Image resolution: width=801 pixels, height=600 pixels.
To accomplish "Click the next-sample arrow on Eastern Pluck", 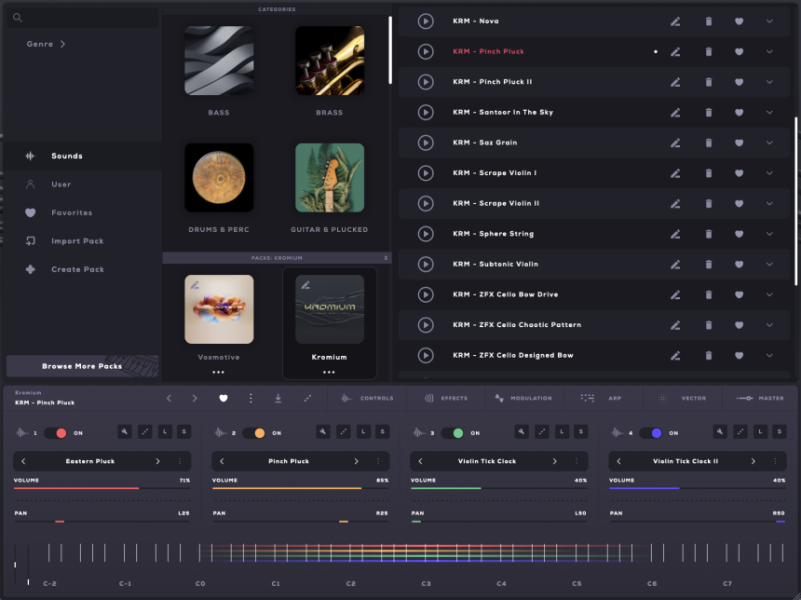I will coord(160,461).
